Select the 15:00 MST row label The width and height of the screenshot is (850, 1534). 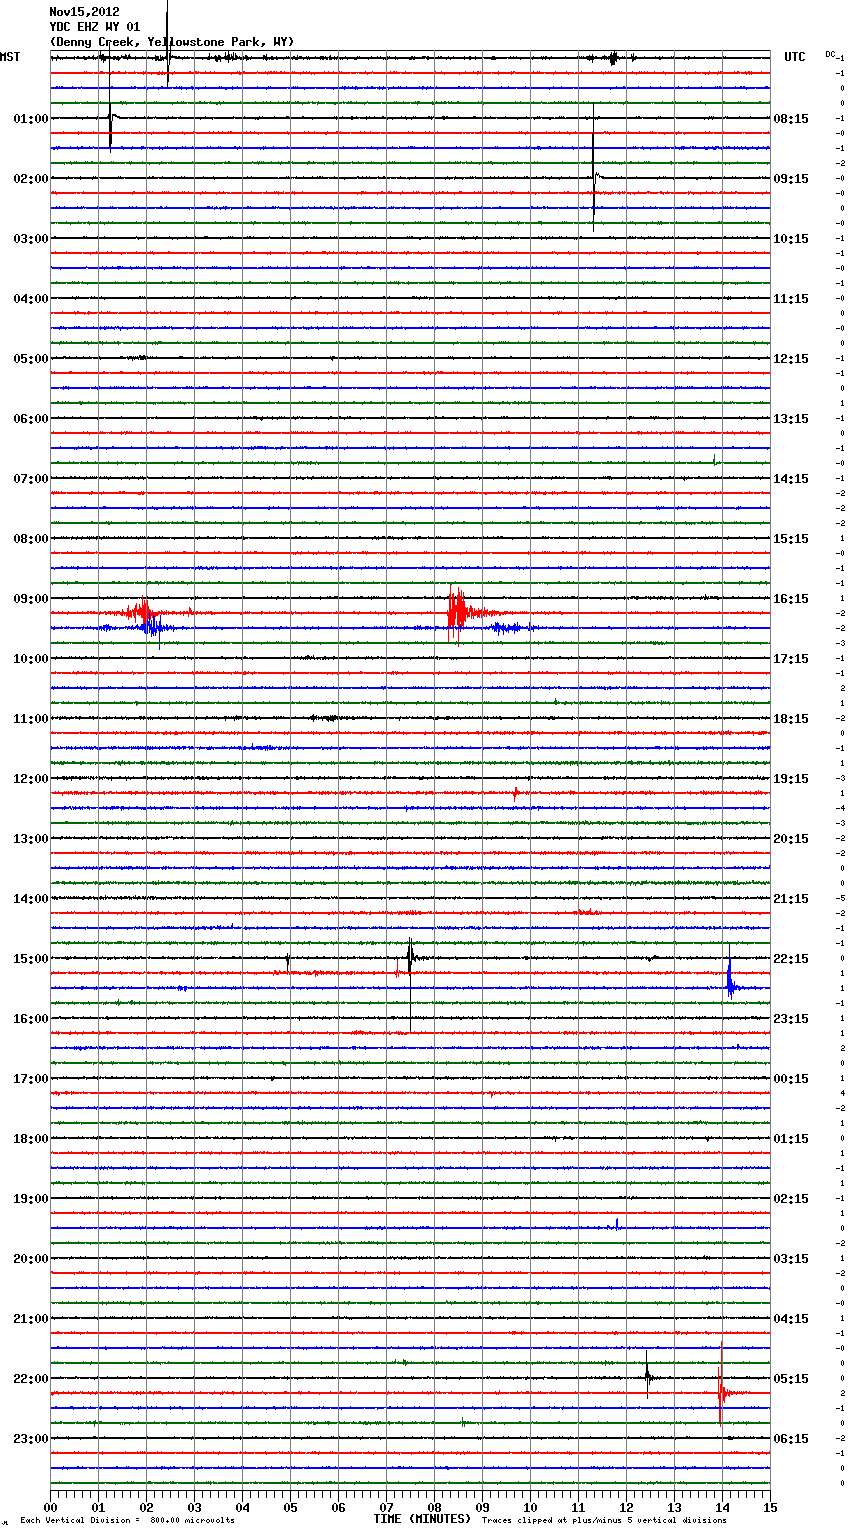[30, 959]
